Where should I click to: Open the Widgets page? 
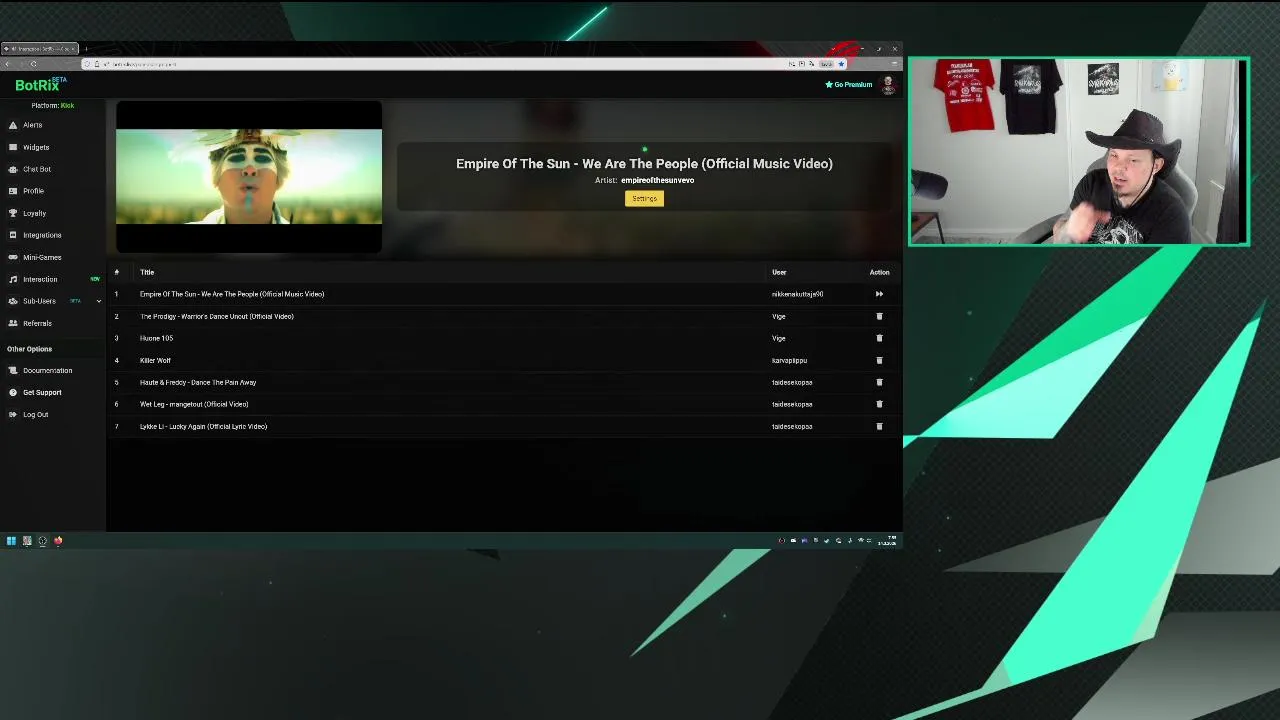[x=36, y=147]
